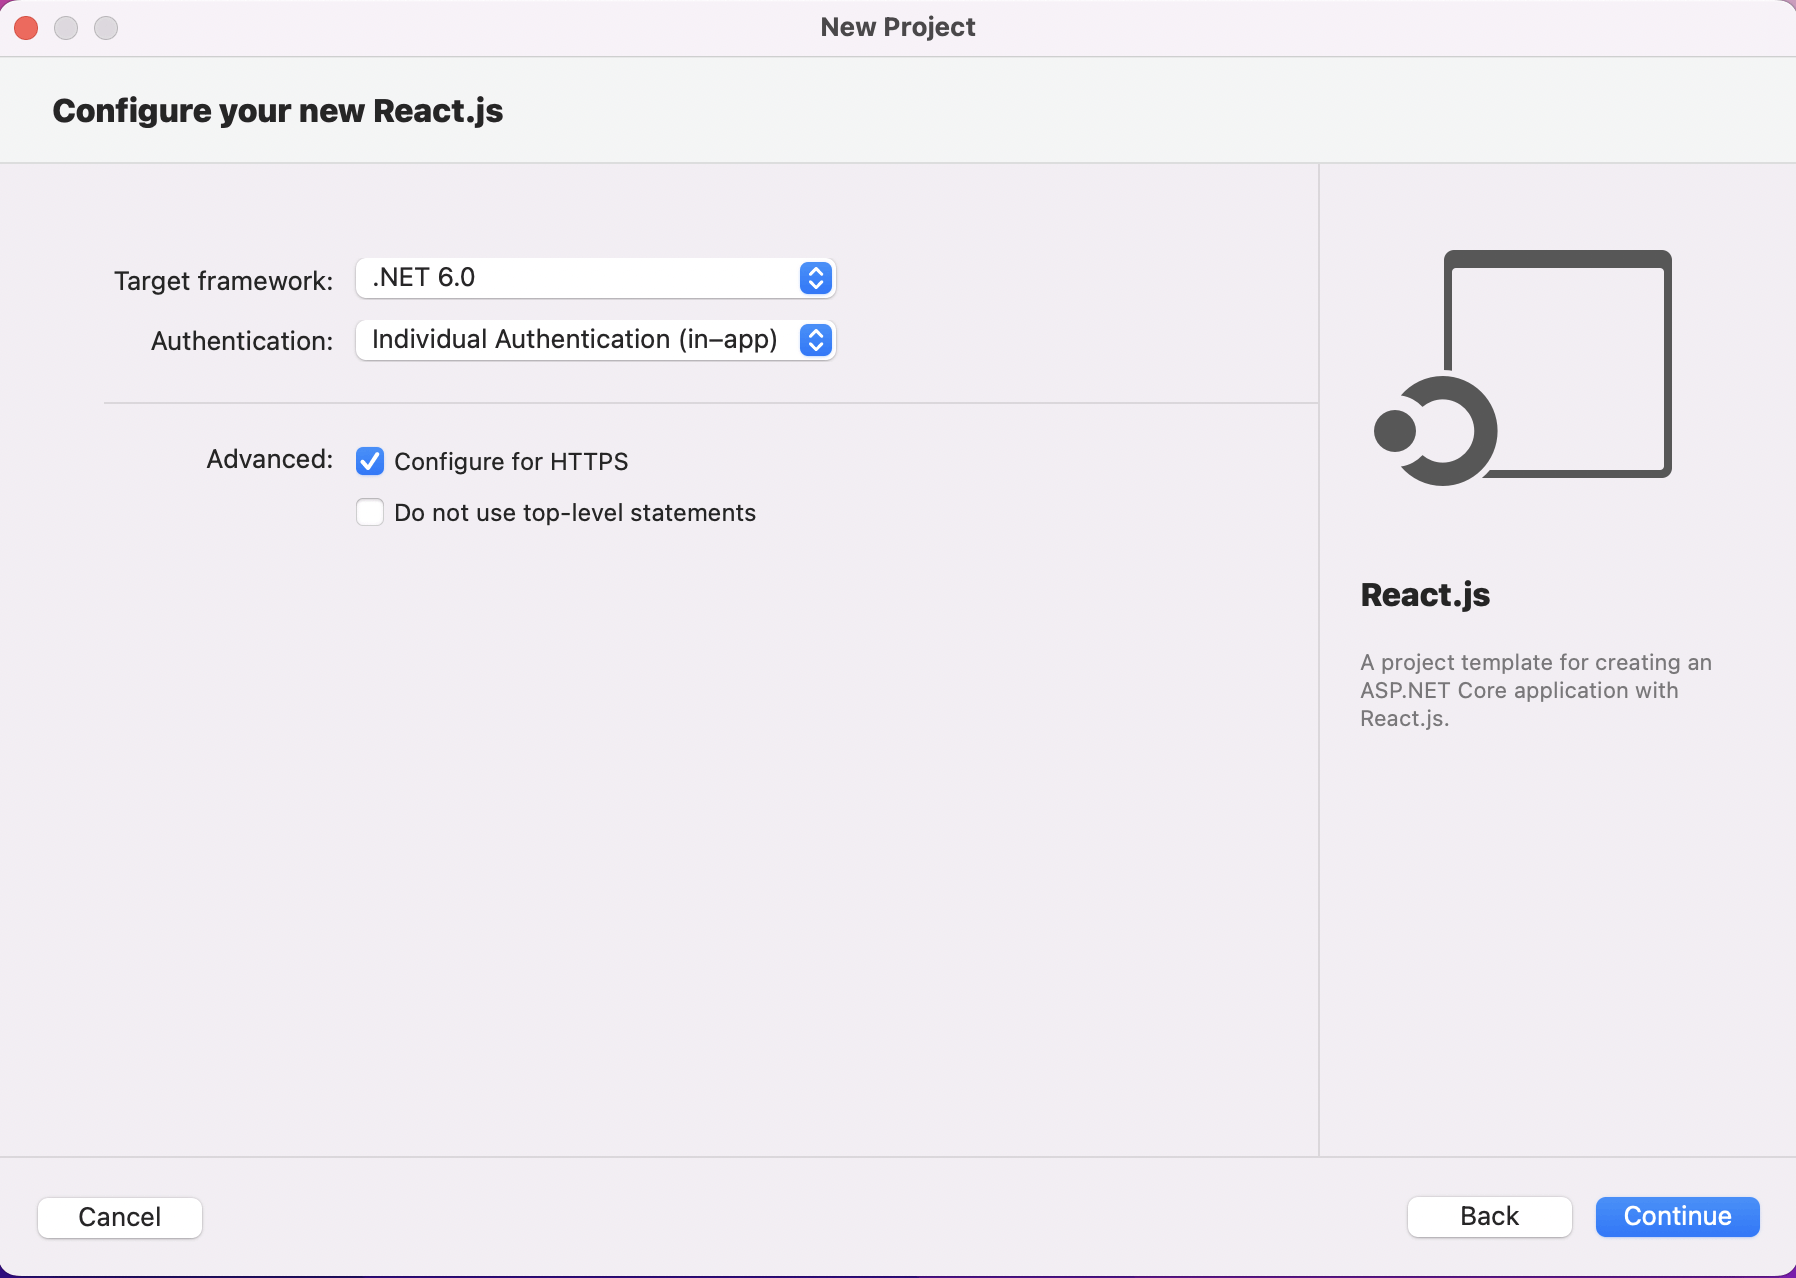
Task: Enable Do not use top-level statements
Action: [370, 513]
